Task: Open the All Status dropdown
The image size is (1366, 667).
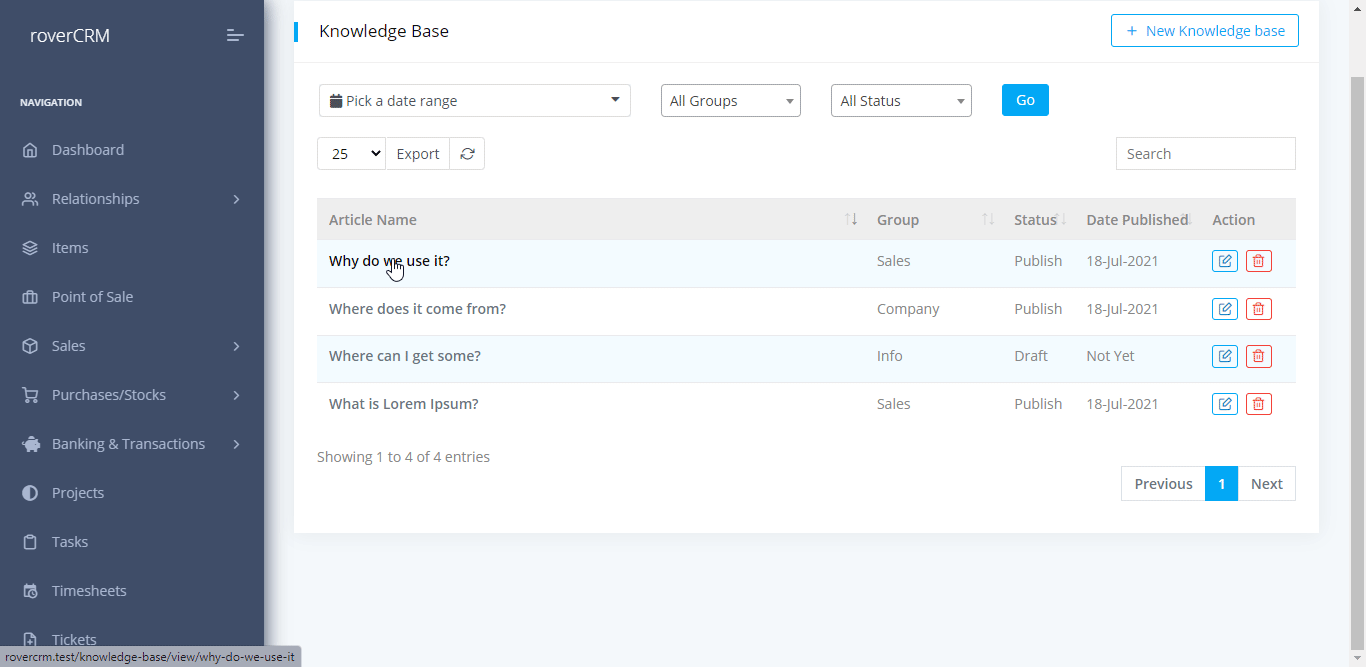Action: click(900, 101)
